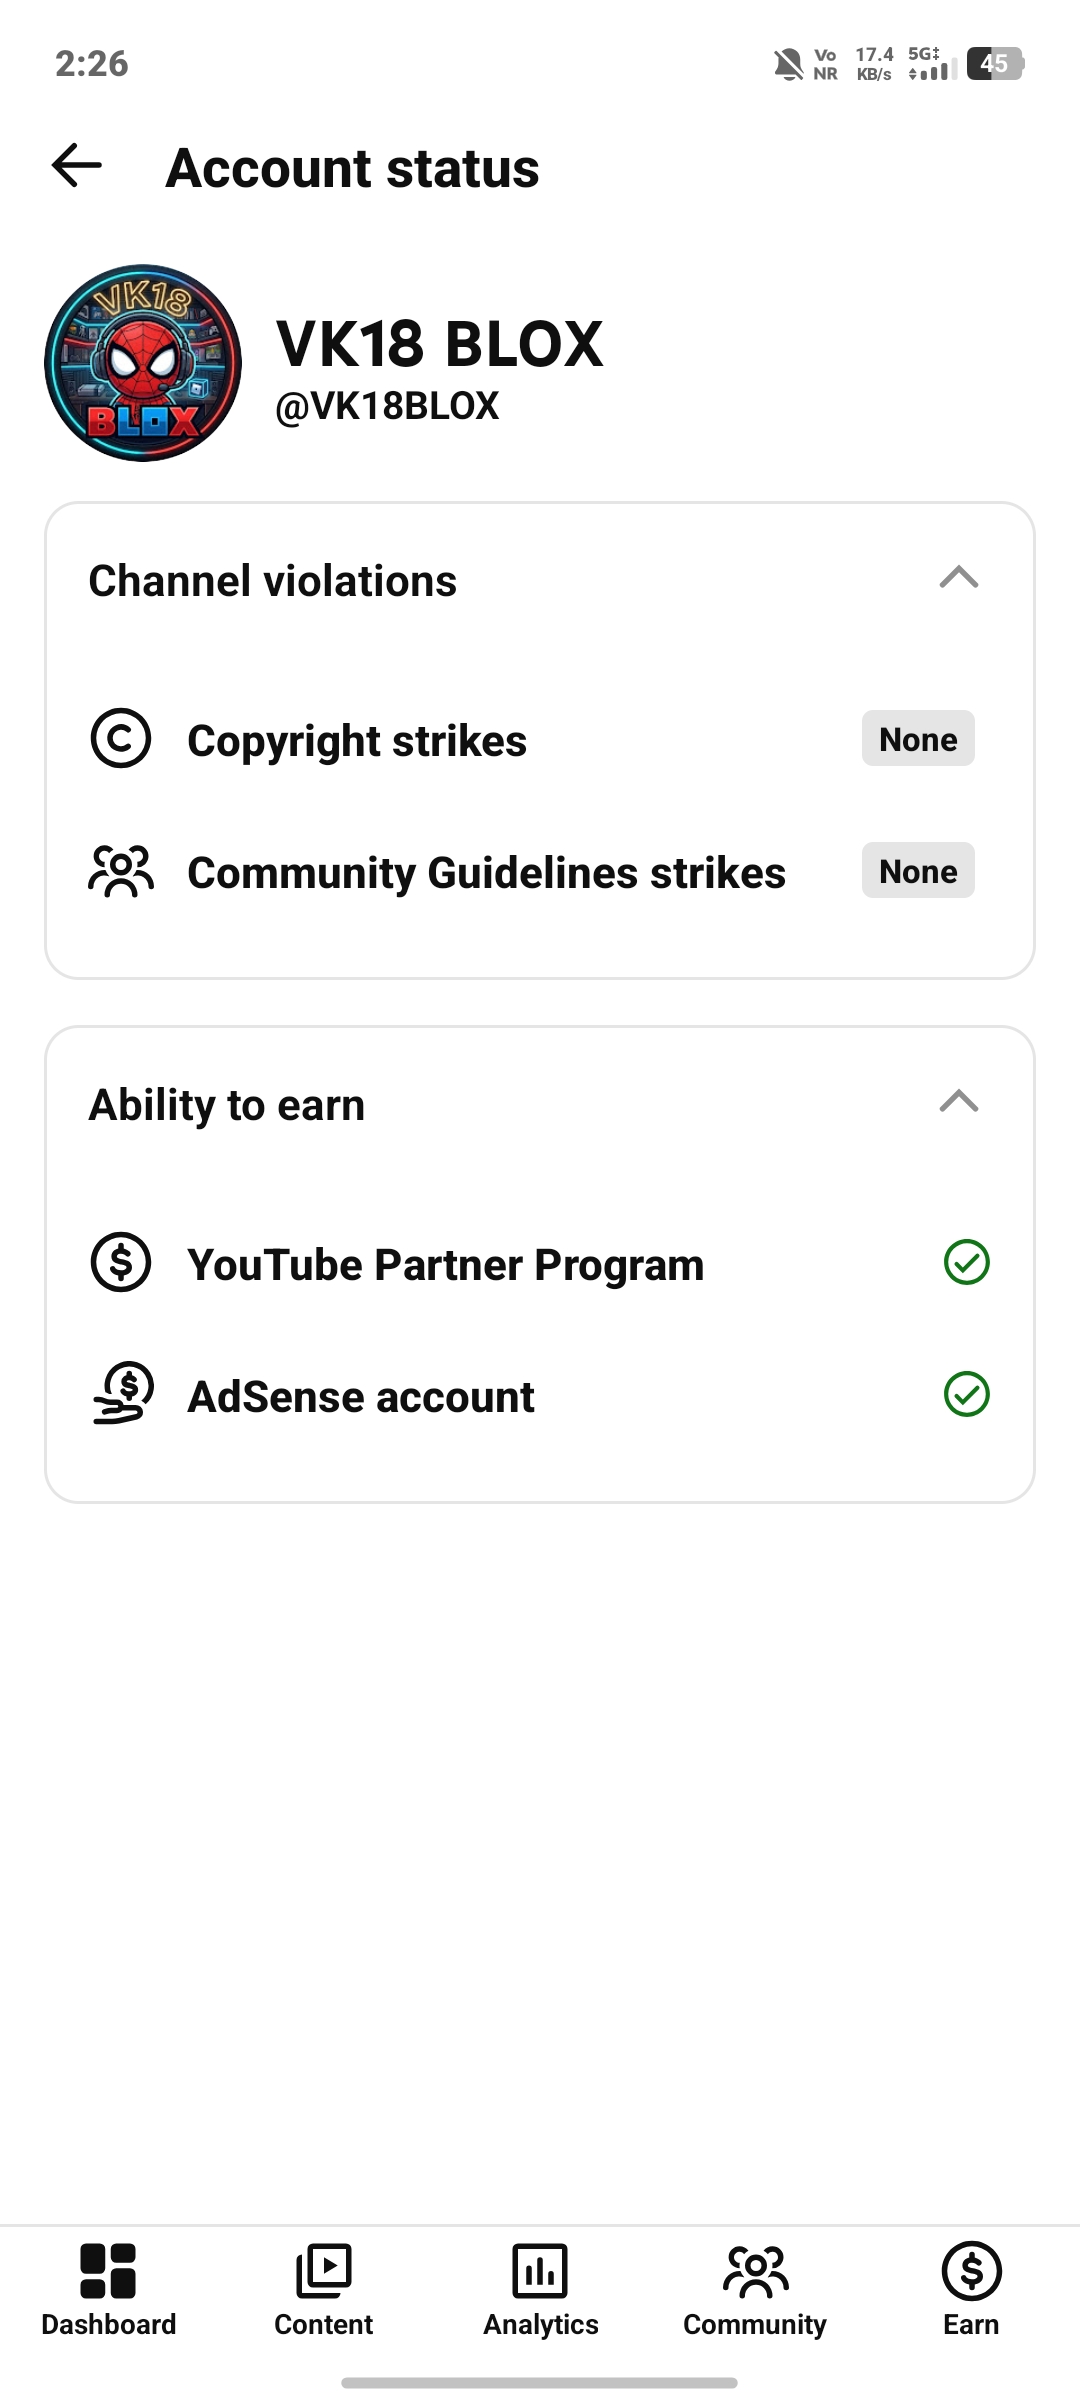Collapse the Channel violations section
Viewport: 1080px width, 2408px height.
pyautogui.click(x=959, y=578)
